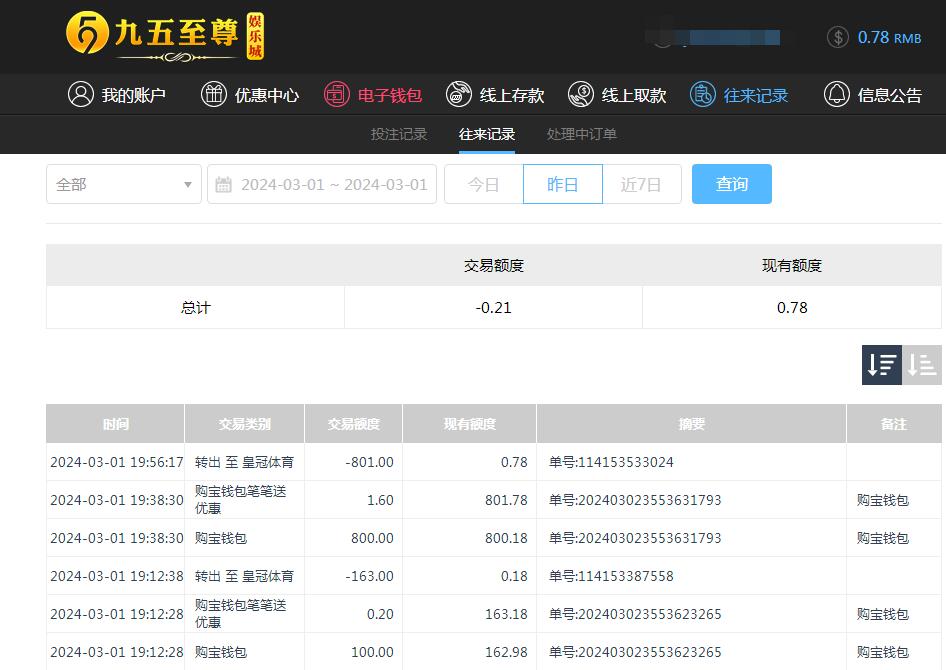Click the 线上存款 deposit icon

[459, 95]
